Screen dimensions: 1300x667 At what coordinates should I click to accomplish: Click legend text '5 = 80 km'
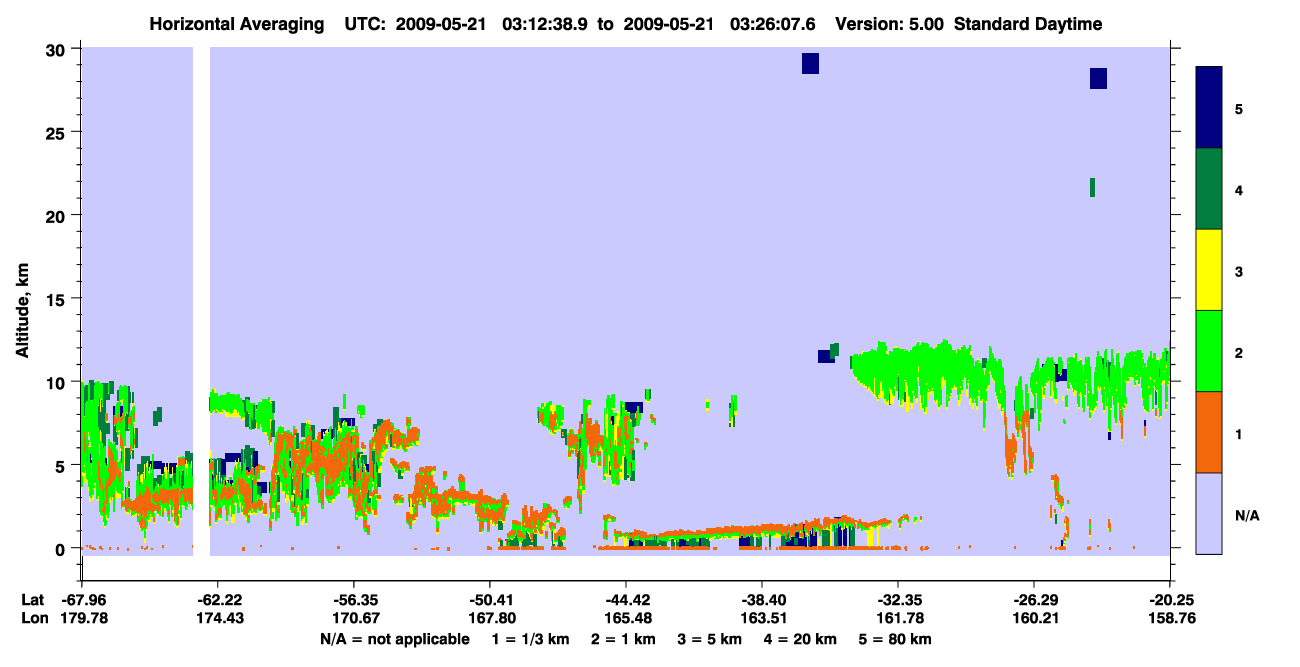tap(896, 639)
